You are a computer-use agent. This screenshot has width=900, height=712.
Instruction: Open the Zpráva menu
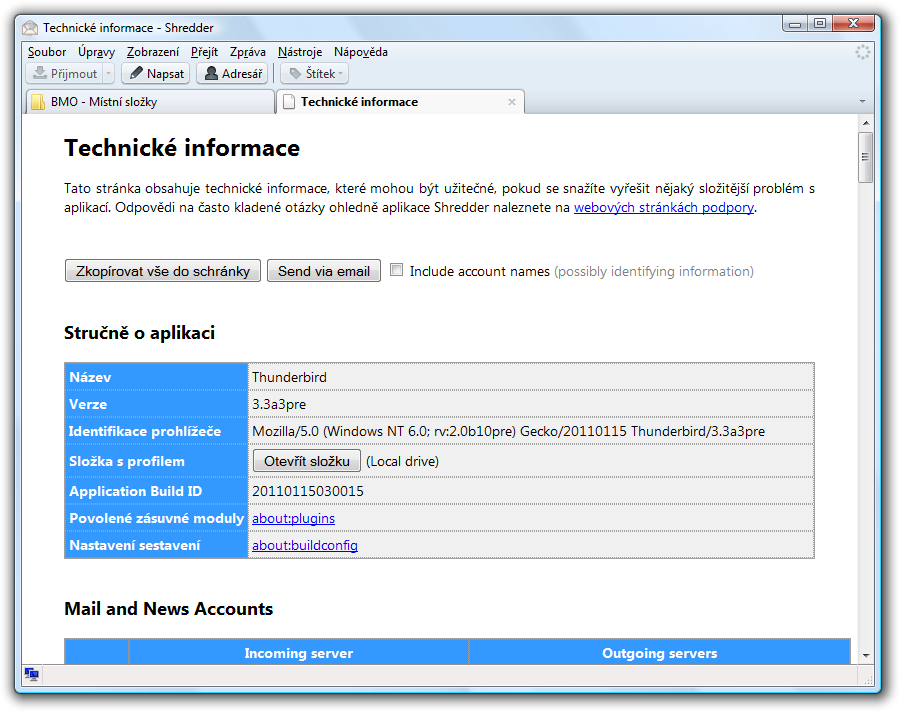248,52
